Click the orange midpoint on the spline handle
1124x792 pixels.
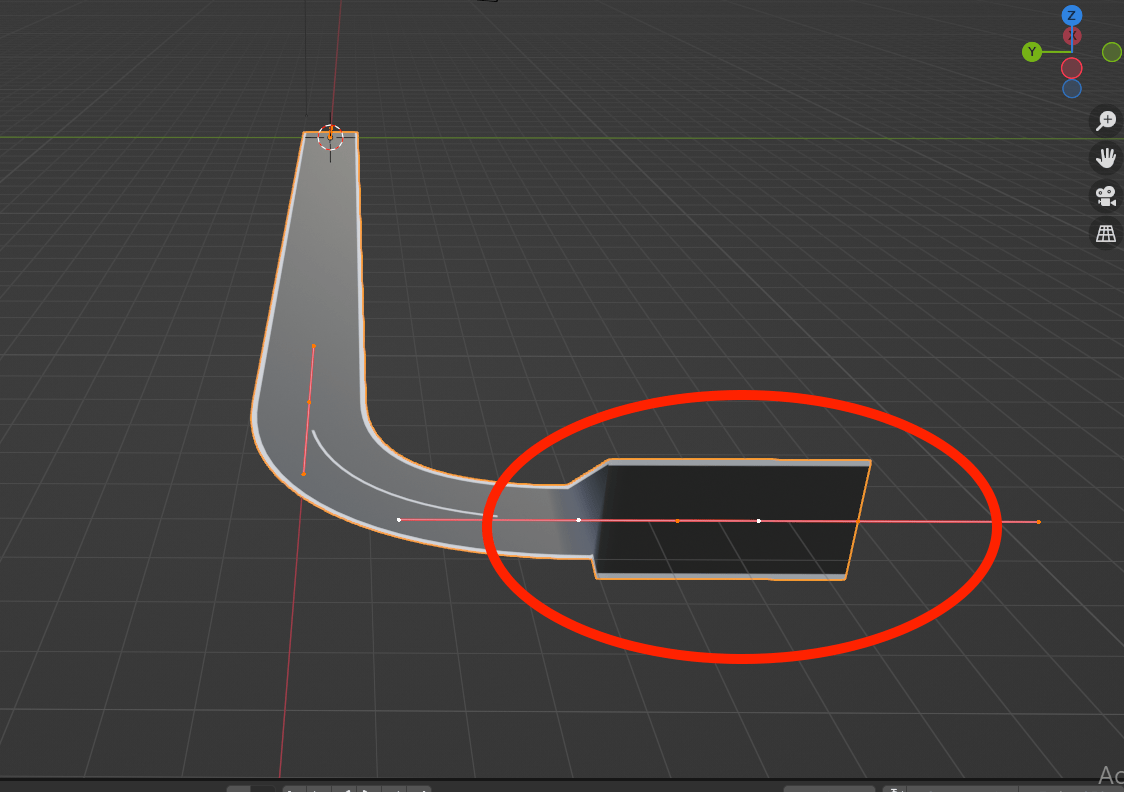(678, 520)
